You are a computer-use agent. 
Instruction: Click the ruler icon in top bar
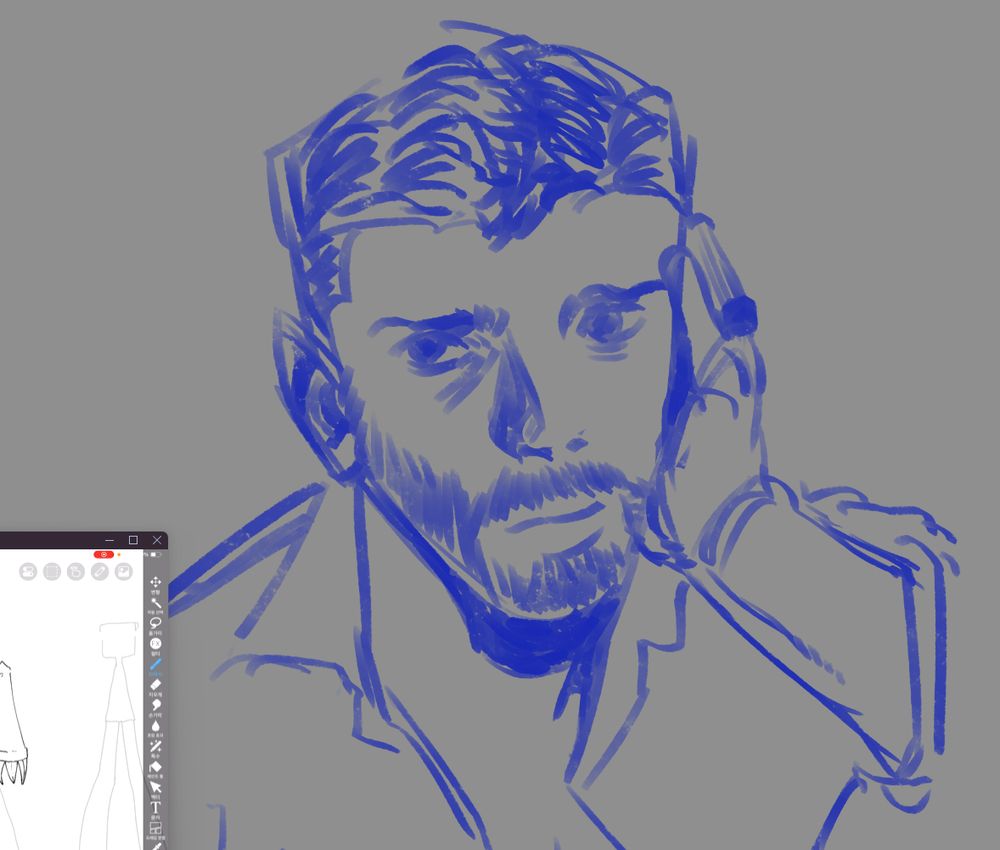click(99, 571)
